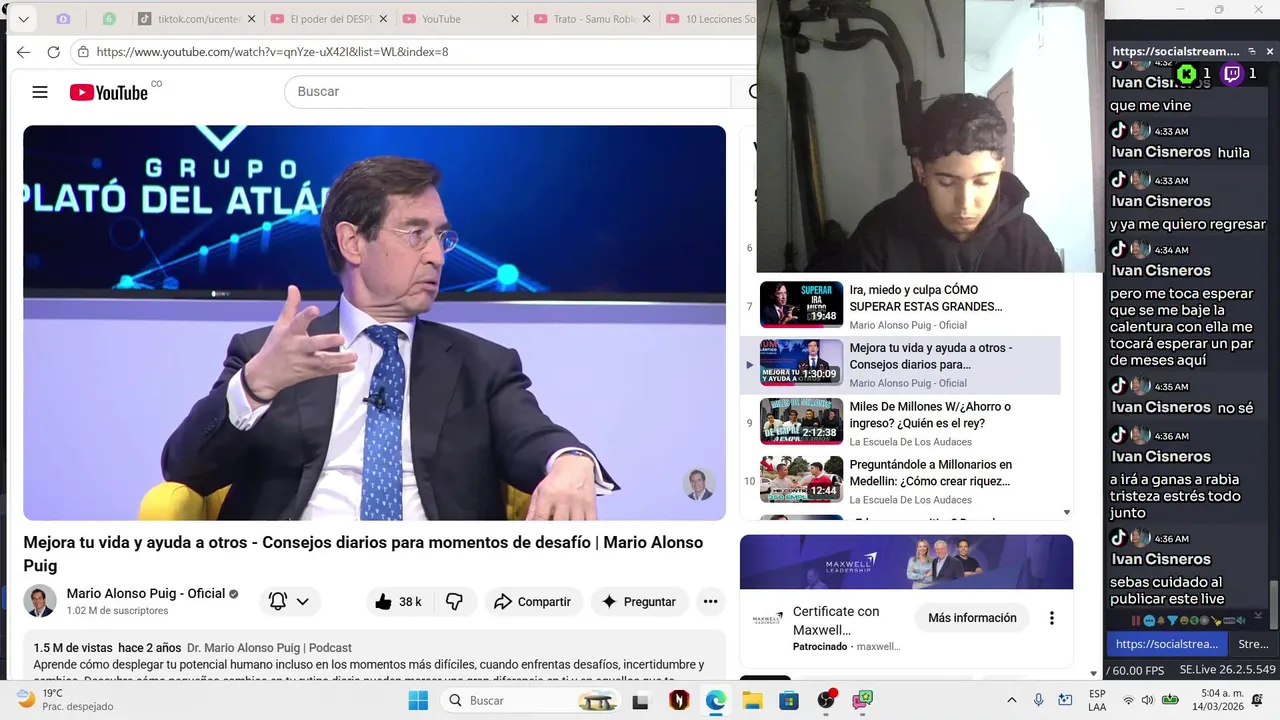Click the Twitch viewer count badge in chat overlay
The image size is (1280, 720).
tap(1240, 73)
